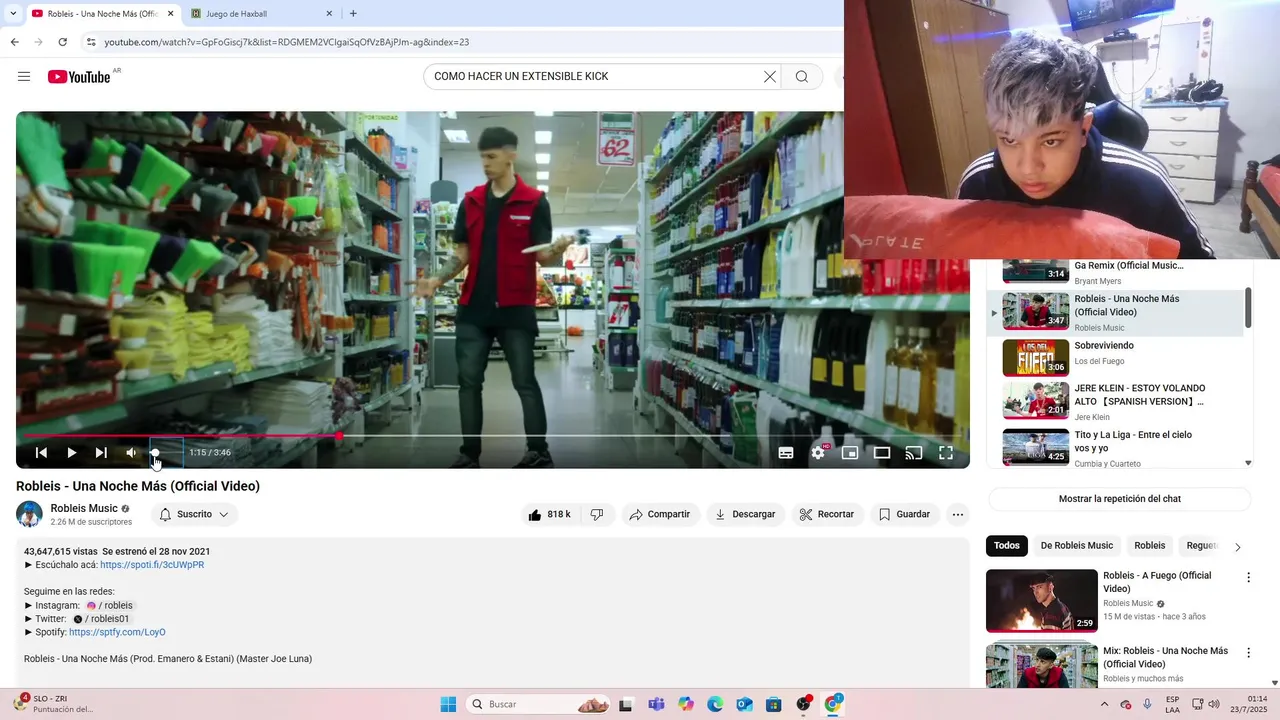Screen dimensions: 1280x720
Task: Save video with the Guardar button
Action: [905, 514]
